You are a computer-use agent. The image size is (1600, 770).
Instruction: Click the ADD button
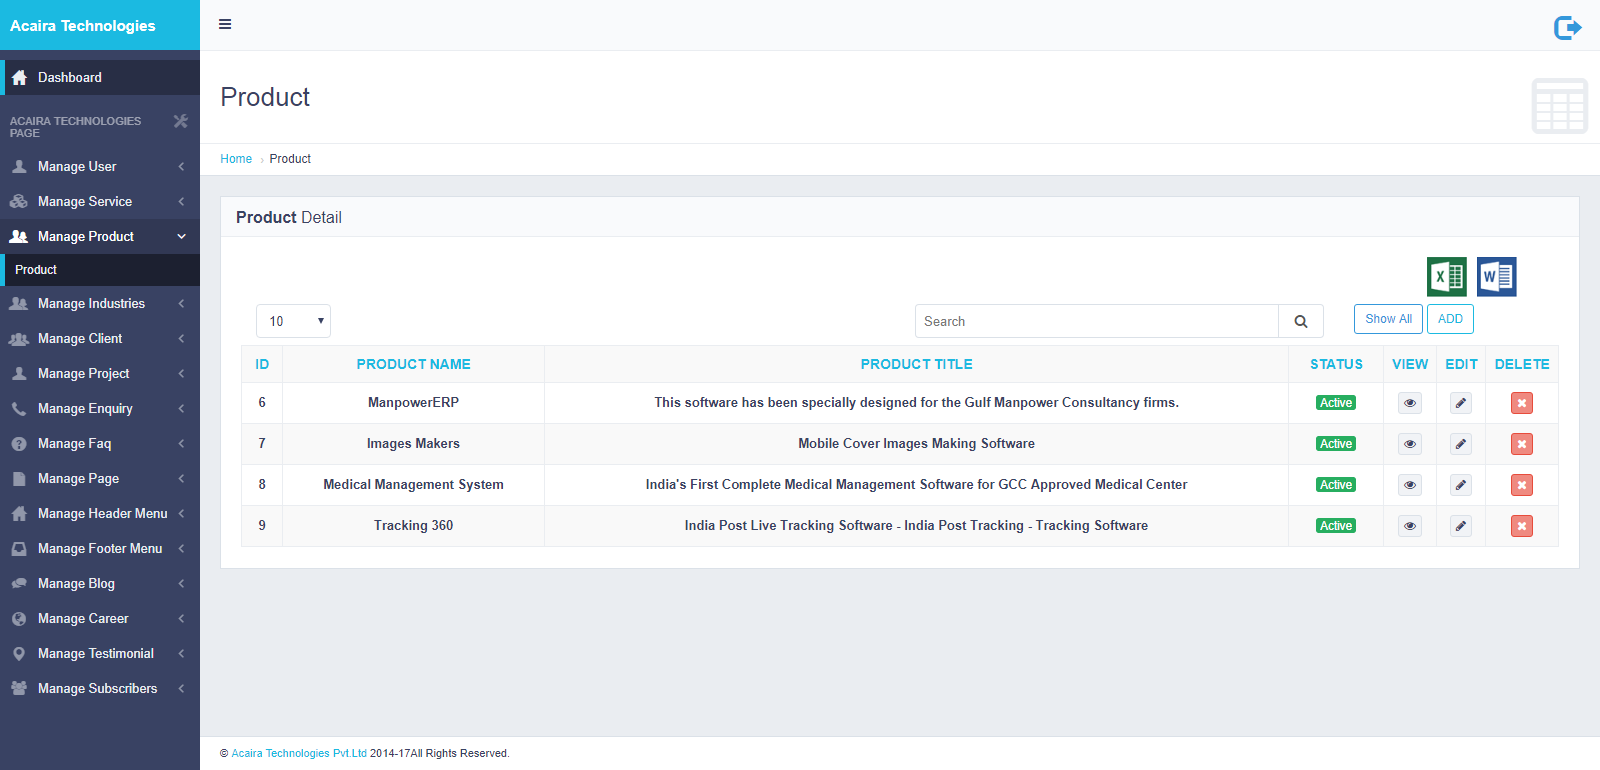1449,319
